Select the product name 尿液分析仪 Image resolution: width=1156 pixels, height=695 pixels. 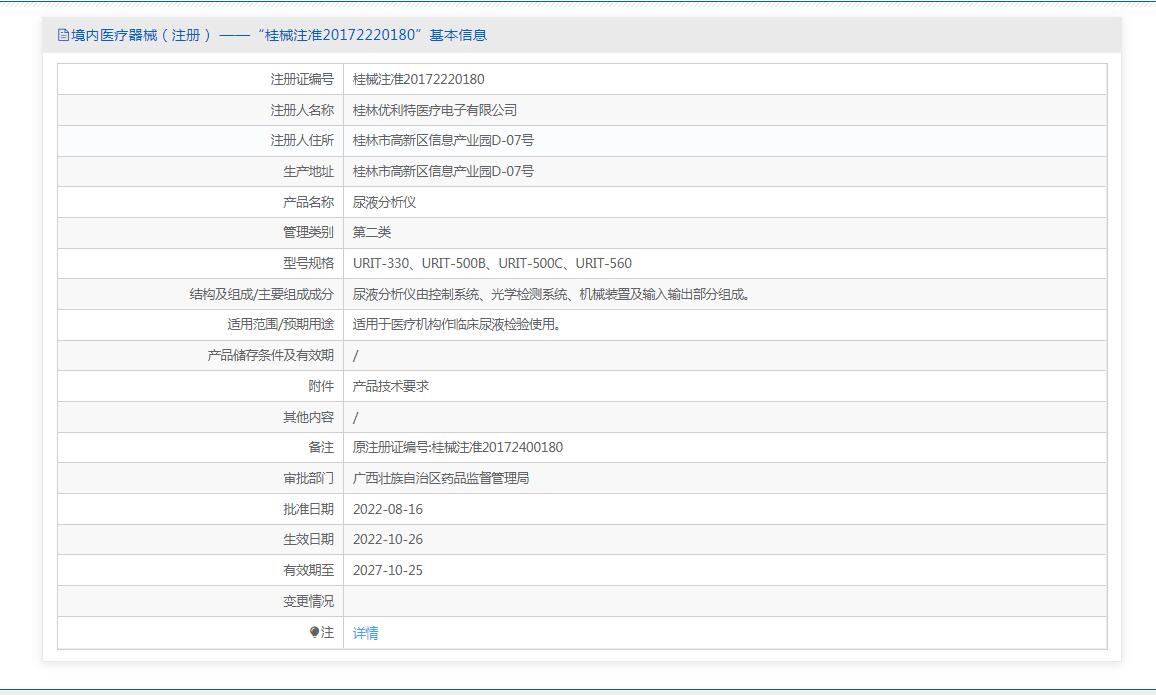point(384,202)
